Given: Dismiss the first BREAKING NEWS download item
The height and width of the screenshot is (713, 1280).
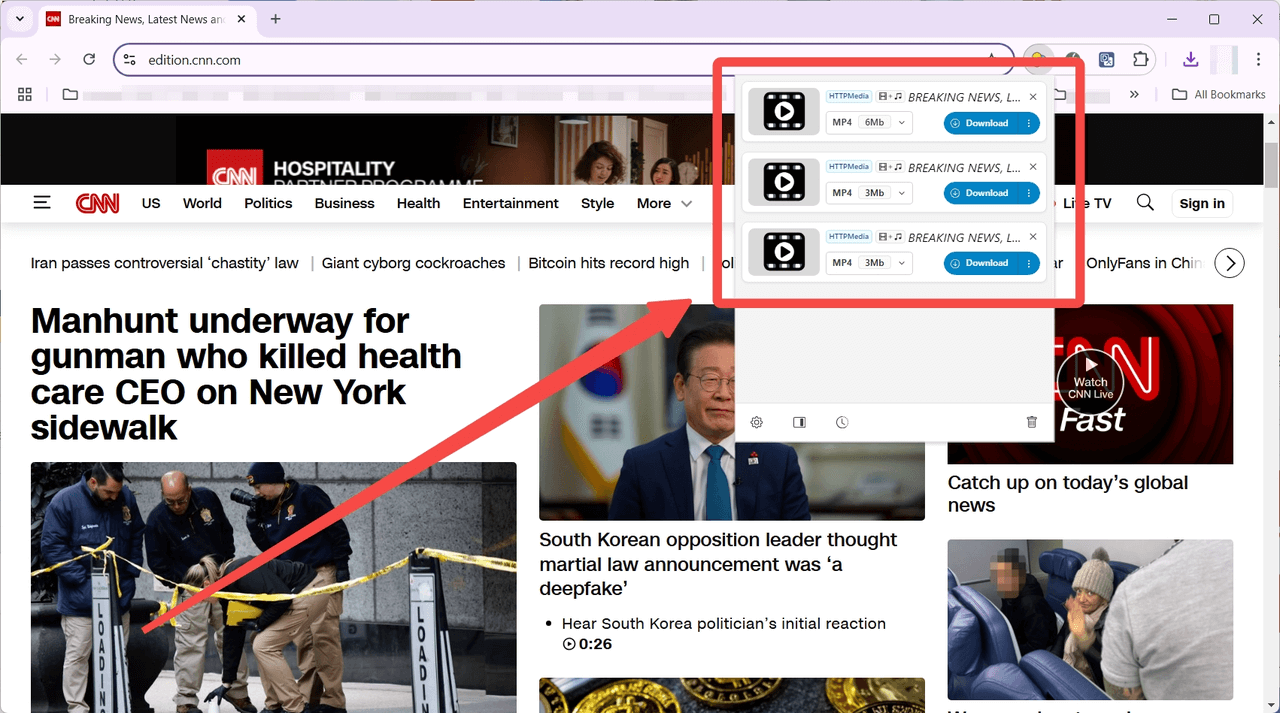Looking at the screenshot, I should [1033, 96].
